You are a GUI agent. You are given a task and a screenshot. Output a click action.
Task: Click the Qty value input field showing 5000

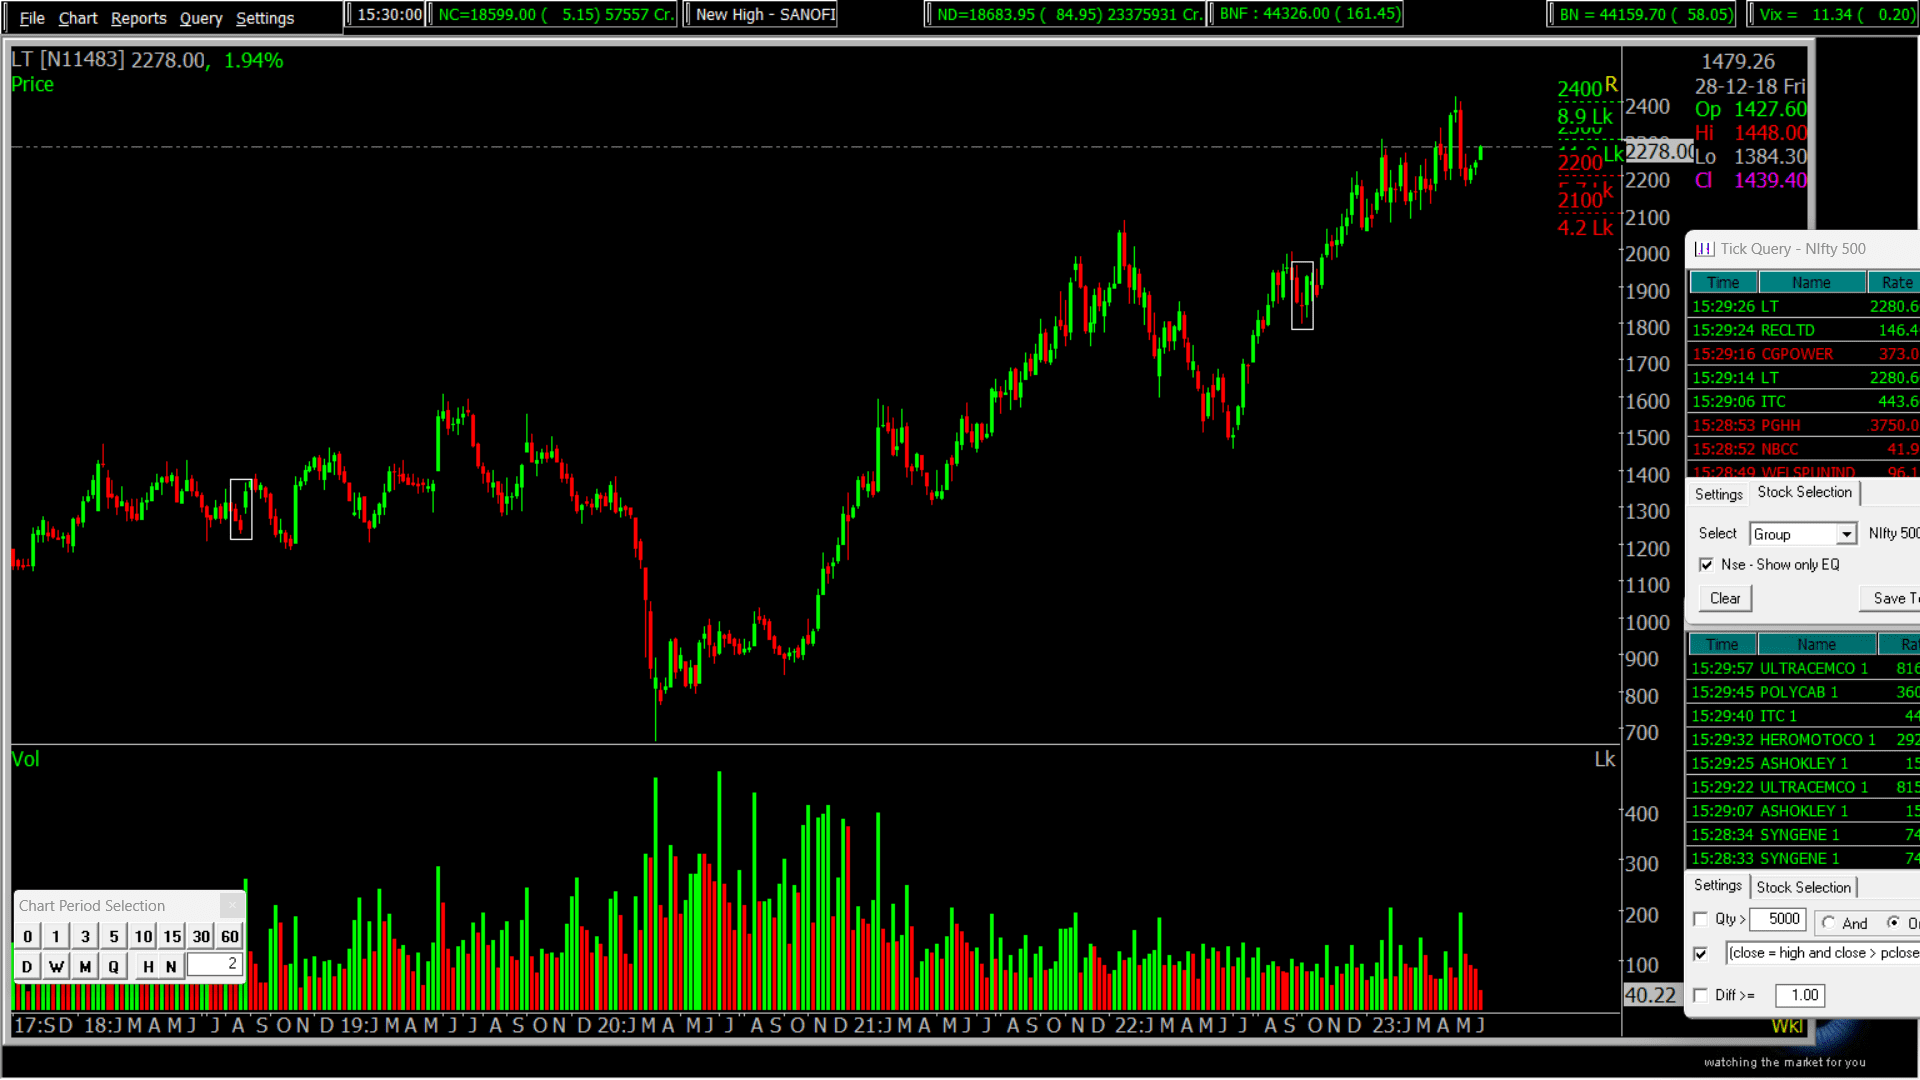click(x=1778, y=919)
